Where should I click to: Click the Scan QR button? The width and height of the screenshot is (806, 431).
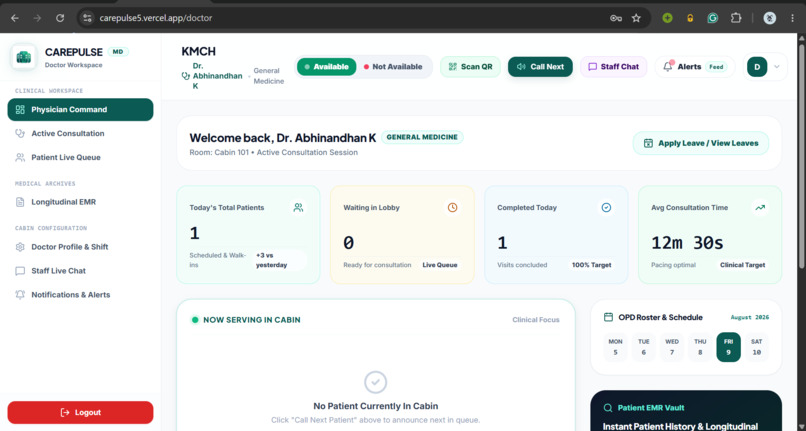click(x=470, y=67)
